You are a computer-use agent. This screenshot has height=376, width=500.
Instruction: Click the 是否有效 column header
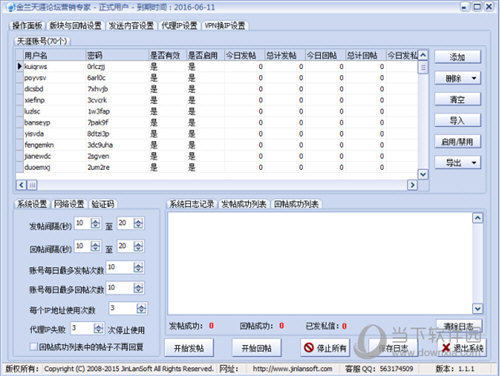pos(167,55)
